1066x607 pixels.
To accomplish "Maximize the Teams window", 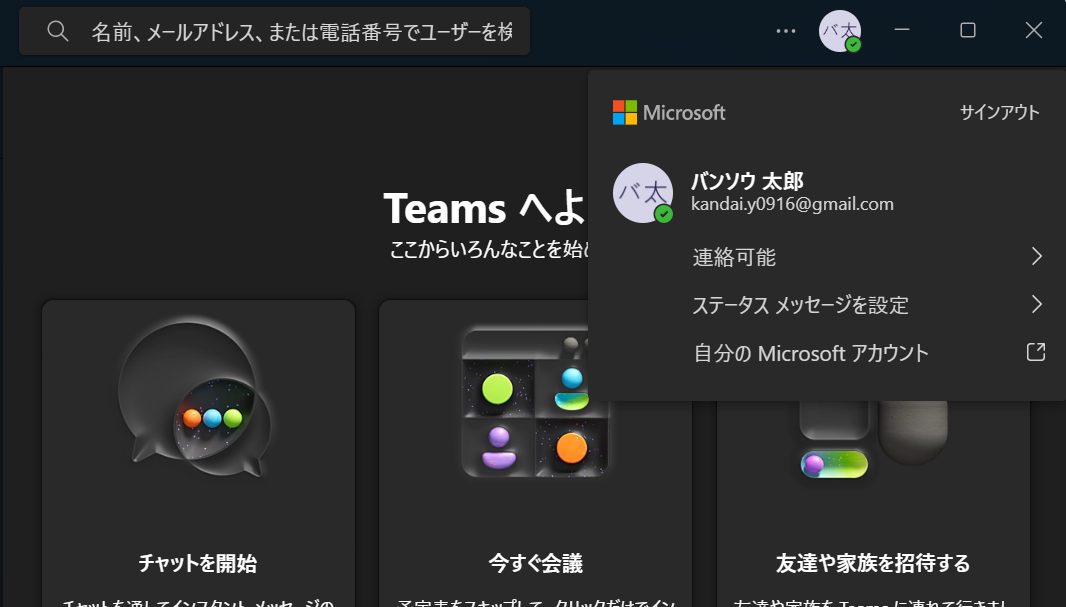I will tap(967, 31).
